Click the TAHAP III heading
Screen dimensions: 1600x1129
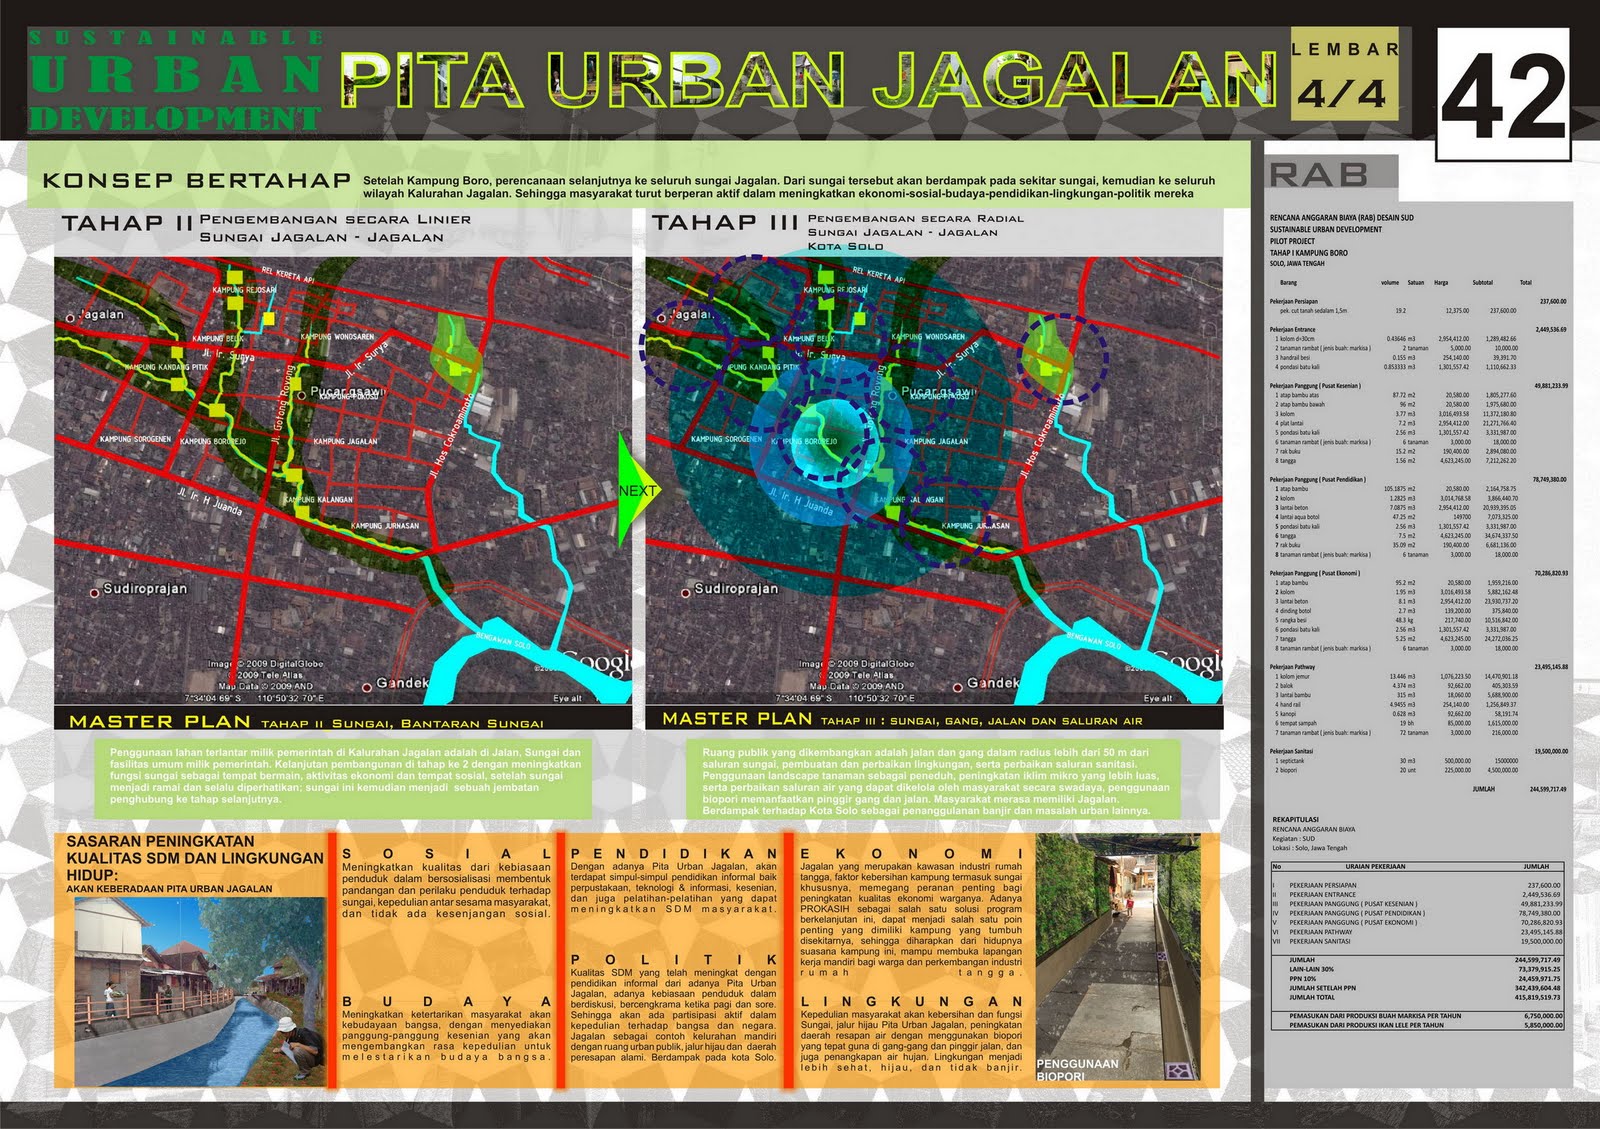click(725, 222)
